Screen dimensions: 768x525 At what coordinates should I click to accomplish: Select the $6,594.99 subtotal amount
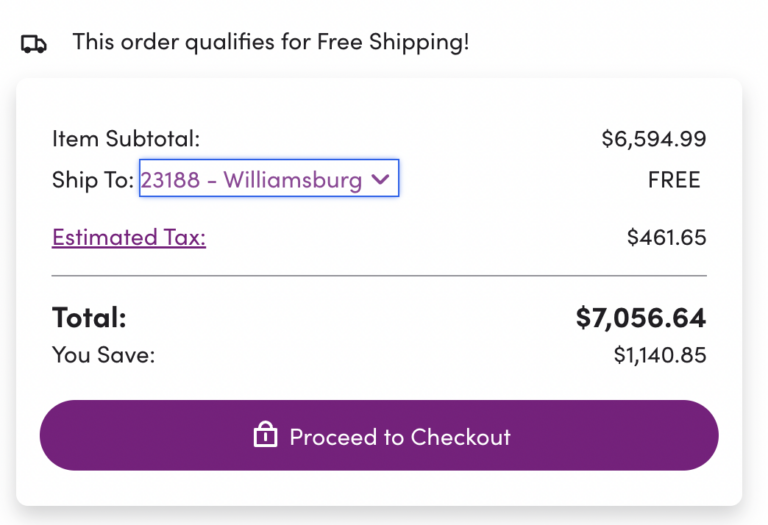(653, 138)
